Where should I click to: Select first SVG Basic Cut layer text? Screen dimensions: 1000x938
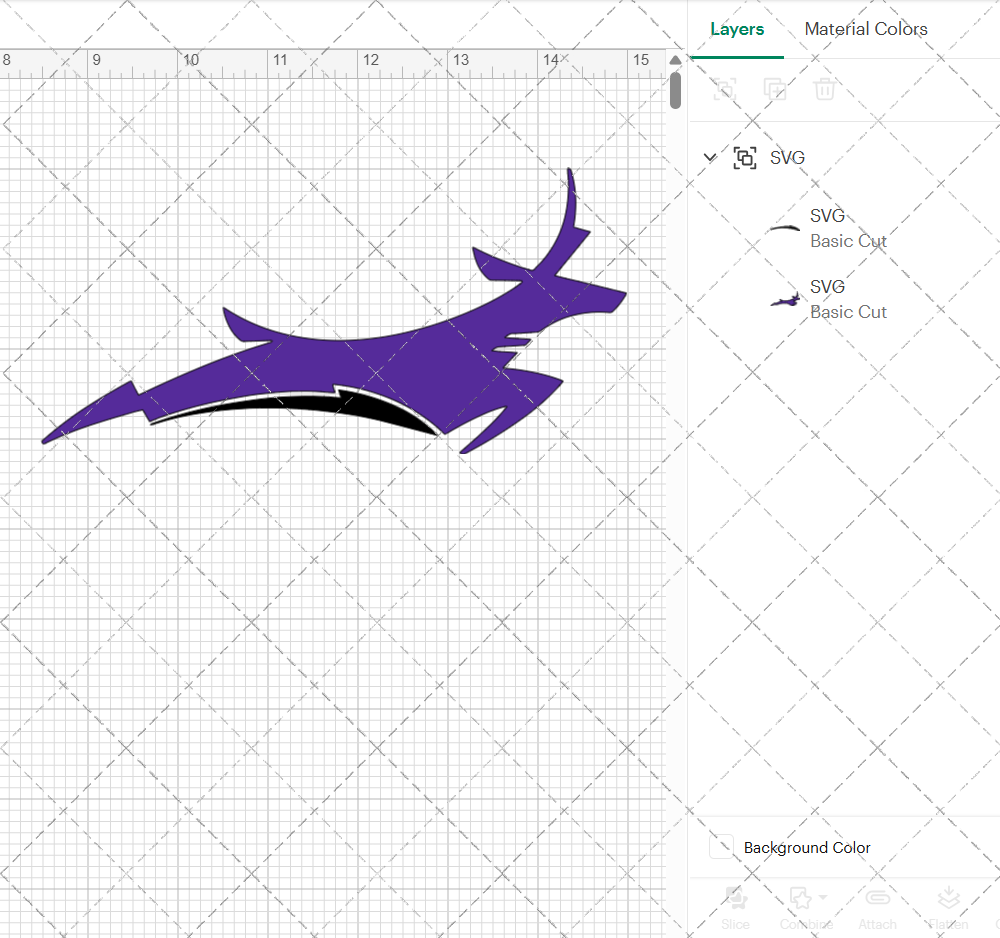click(x=848, y=228)
